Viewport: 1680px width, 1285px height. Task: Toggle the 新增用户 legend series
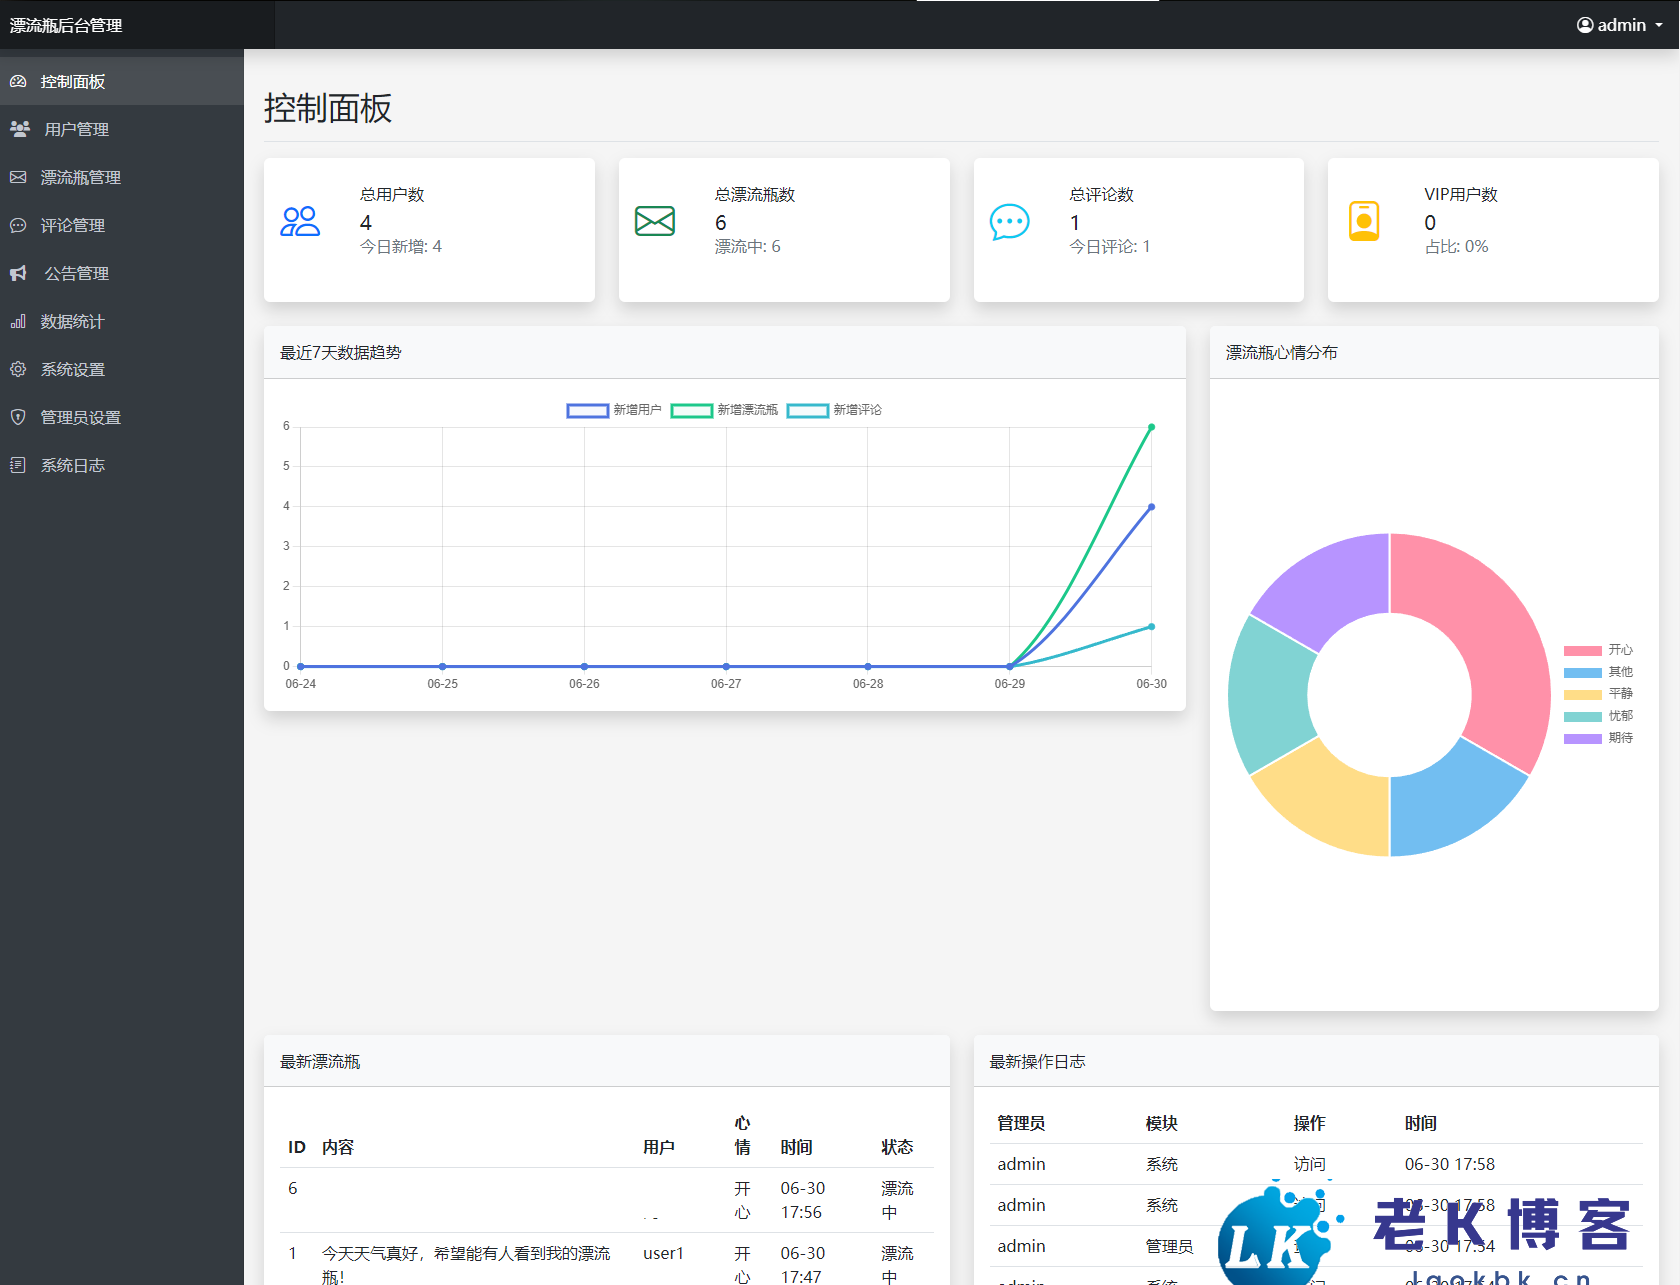(614, 410)
